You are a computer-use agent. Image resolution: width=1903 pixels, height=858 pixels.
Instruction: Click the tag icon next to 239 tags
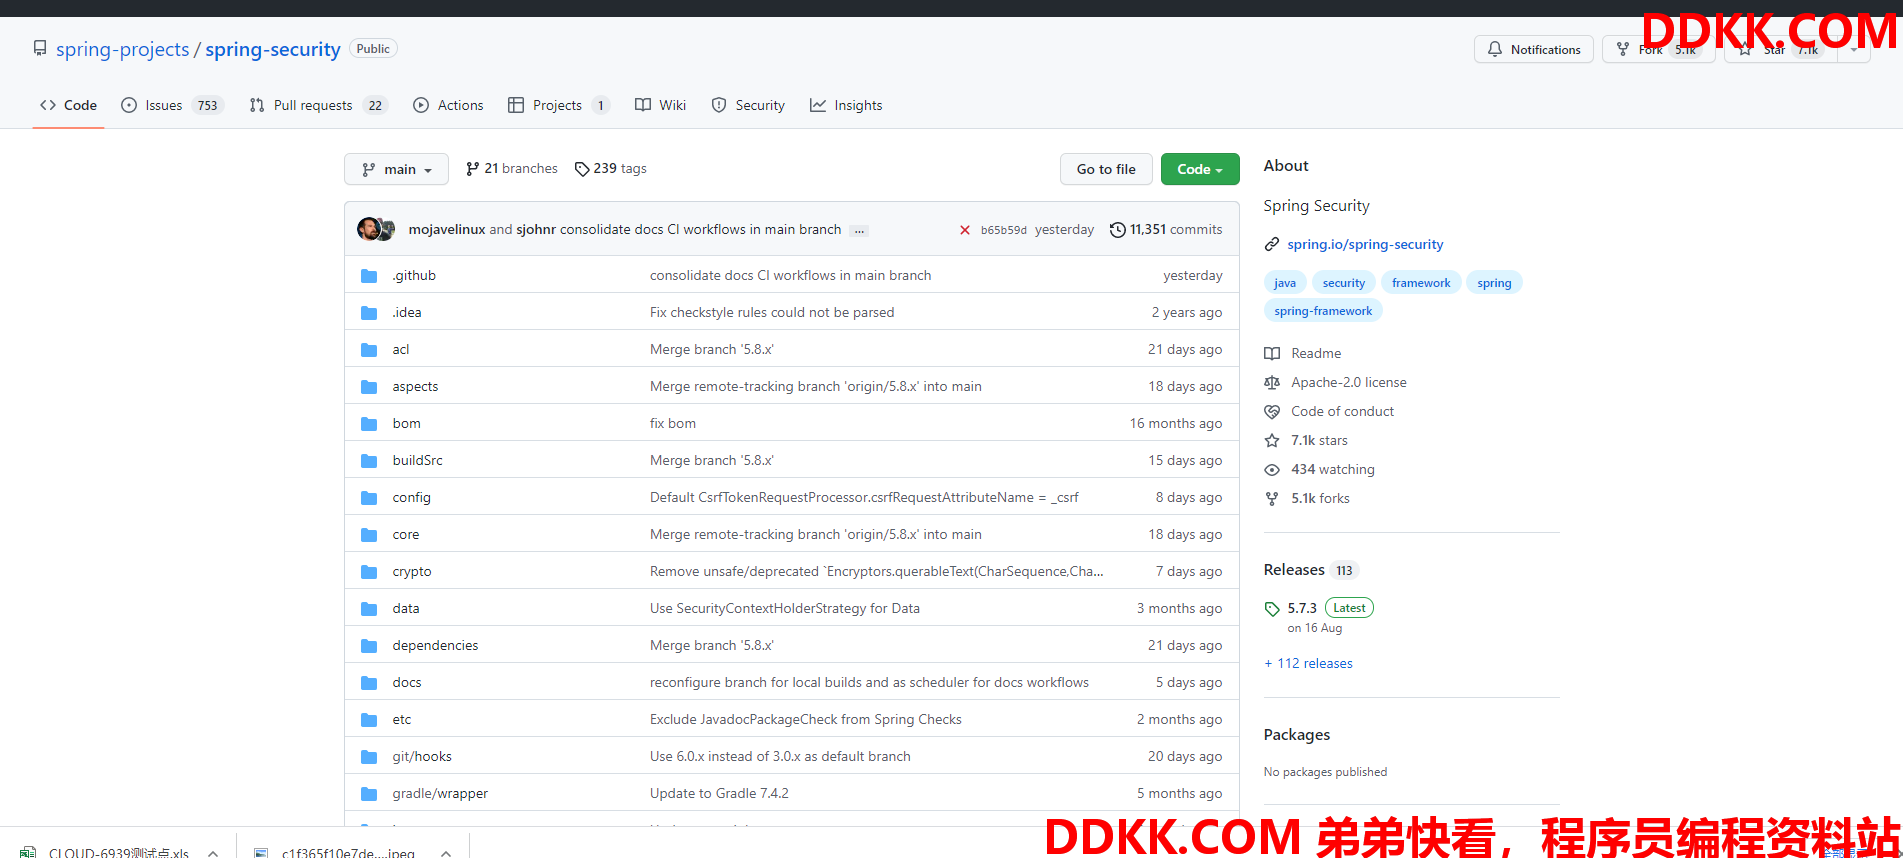[x=582, y=169]
